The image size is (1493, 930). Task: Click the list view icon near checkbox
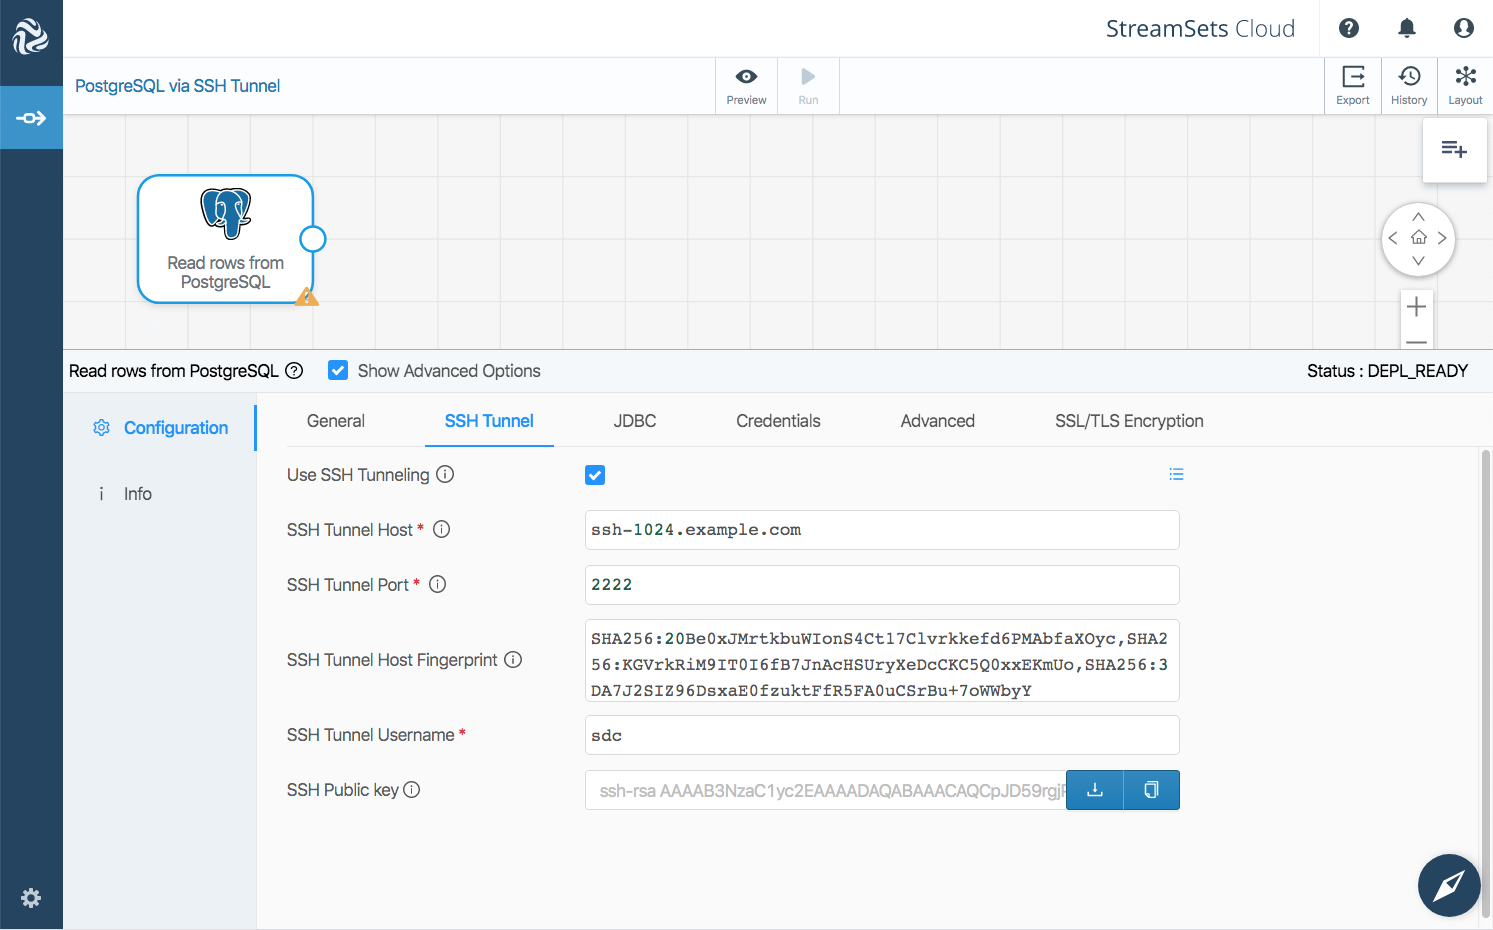[x=1176, y=474]
